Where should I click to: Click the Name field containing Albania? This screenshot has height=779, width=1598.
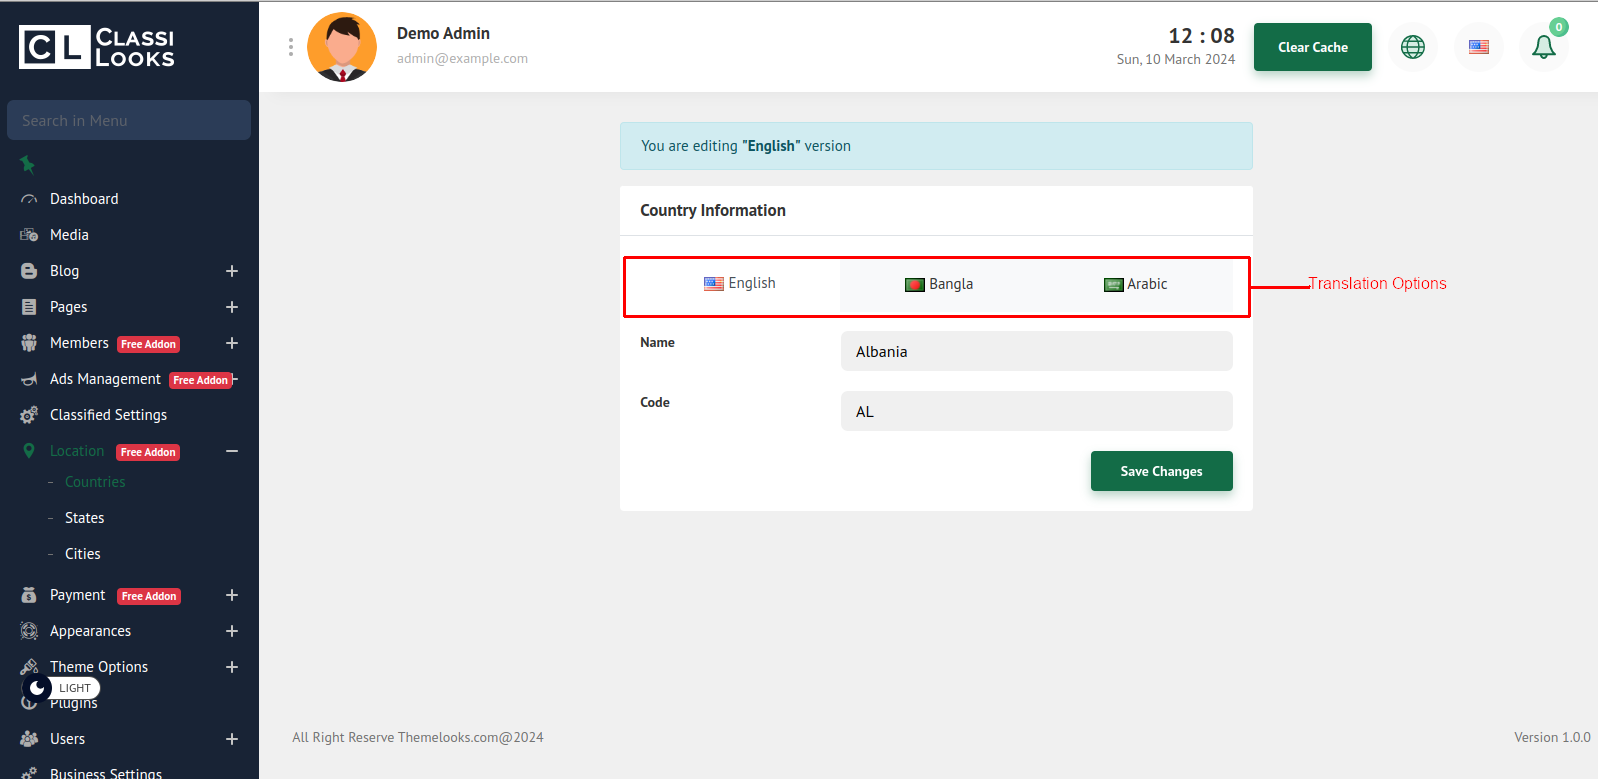coord(1036,351)
